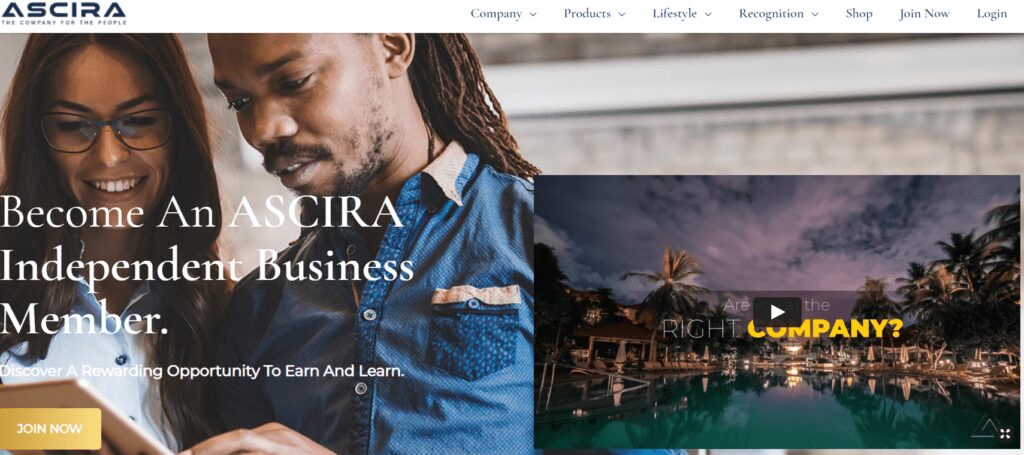Expand the video to fullscreen

(1005, 433)
